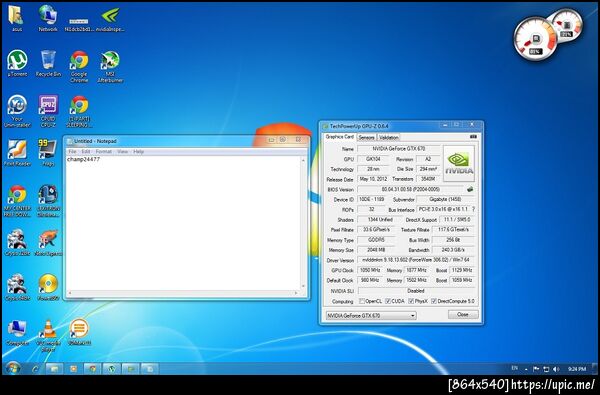Show hidden tray icons arrow
600x395 pixels.
[526, 369]
